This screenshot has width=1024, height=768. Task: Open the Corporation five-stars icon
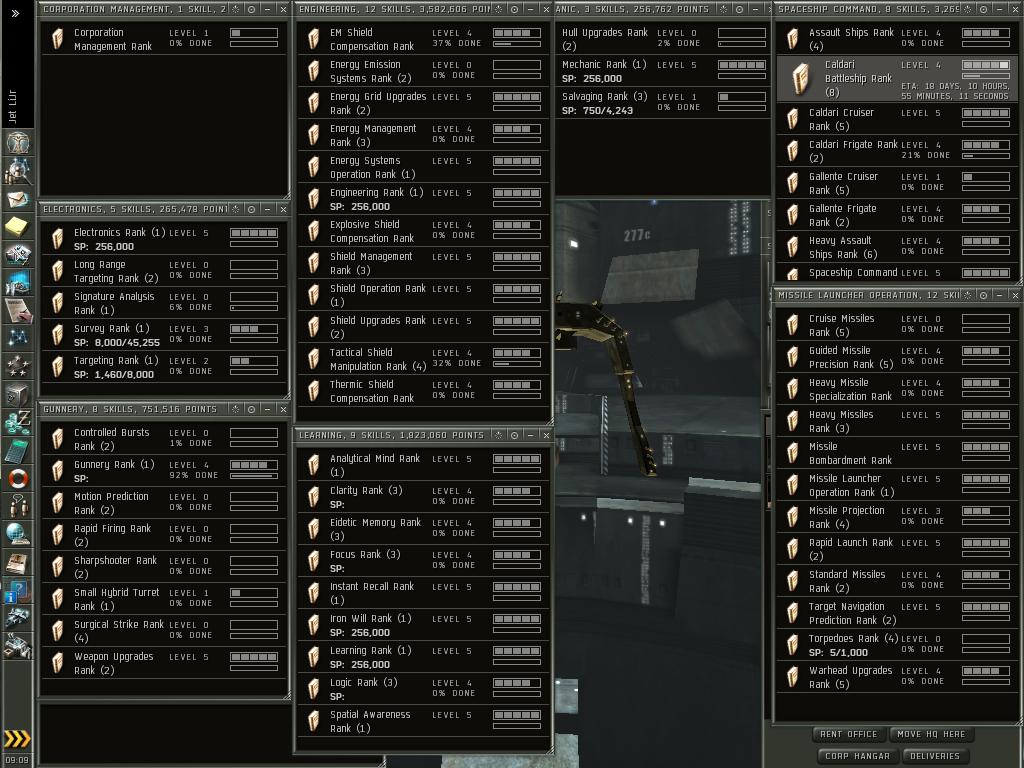(18, 366)
